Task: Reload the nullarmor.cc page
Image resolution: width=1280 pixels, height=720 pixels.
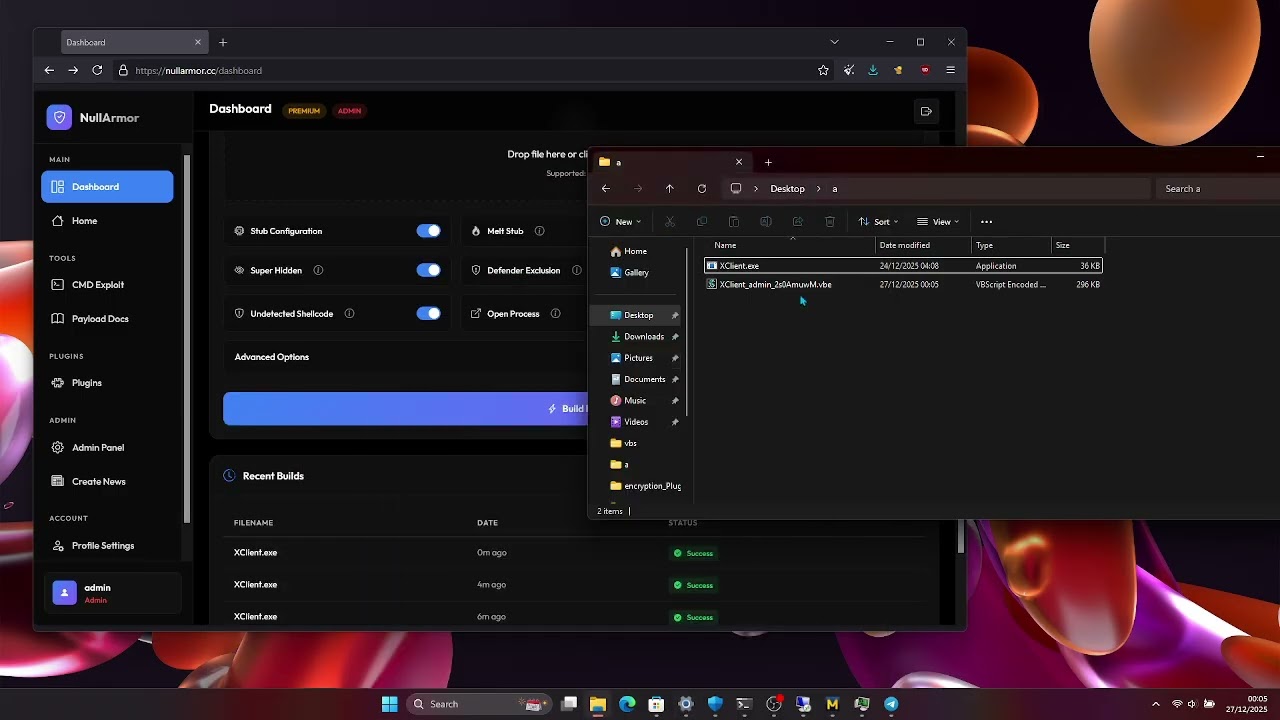Action: click(x=97, y=70)
